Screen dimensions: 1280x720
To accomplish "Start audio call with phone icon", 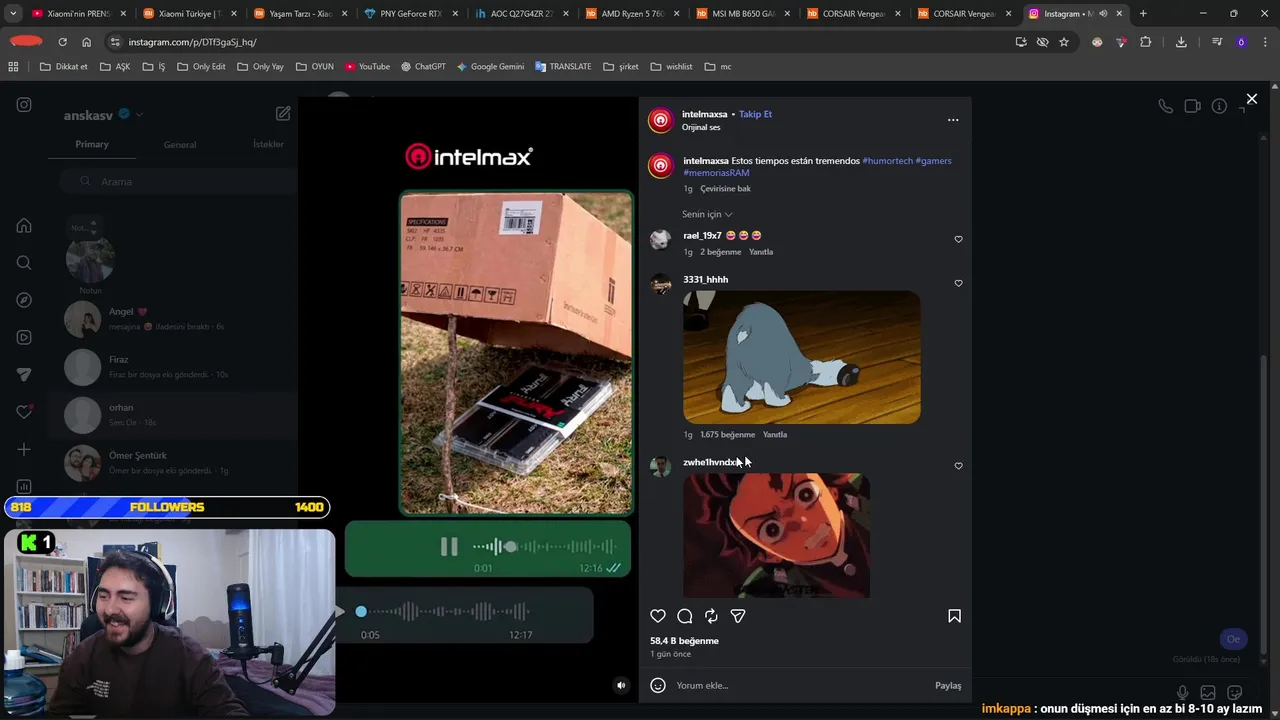I will [1165, 106].
